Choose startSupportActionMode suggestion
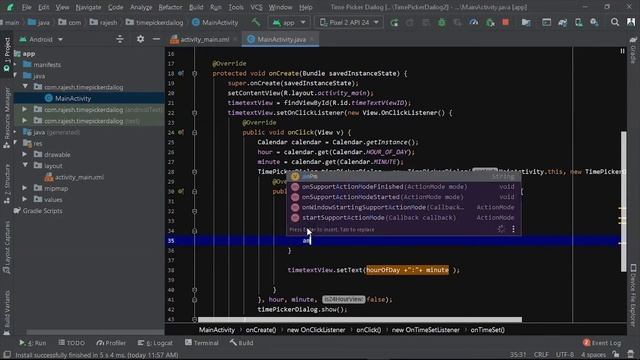This screenshot has height=360, width=640. point(403,218)
